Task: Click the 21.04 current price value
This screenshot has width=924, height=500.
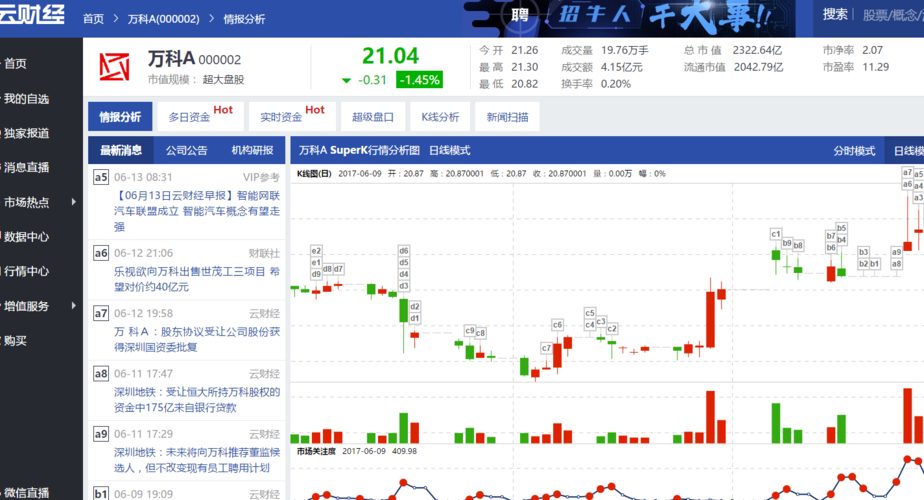Action: click(x=390, y=56)
